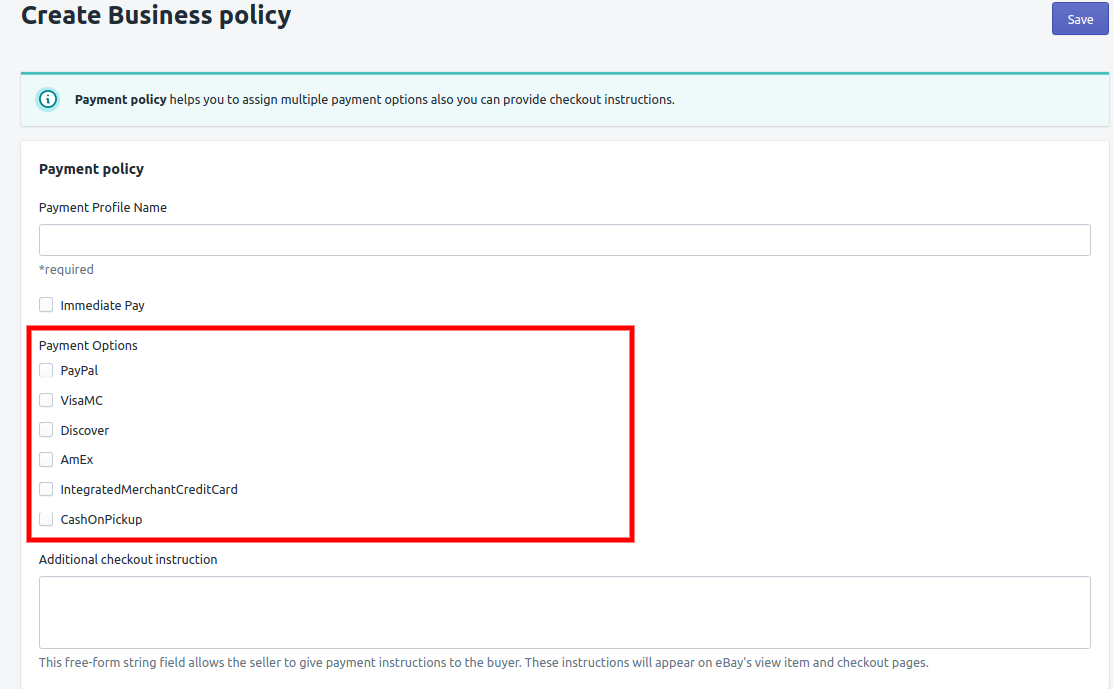Tick the CashOnPickup checkbox
The width and height of the screenshot is (1114, 690).
[x=46, y=519]
